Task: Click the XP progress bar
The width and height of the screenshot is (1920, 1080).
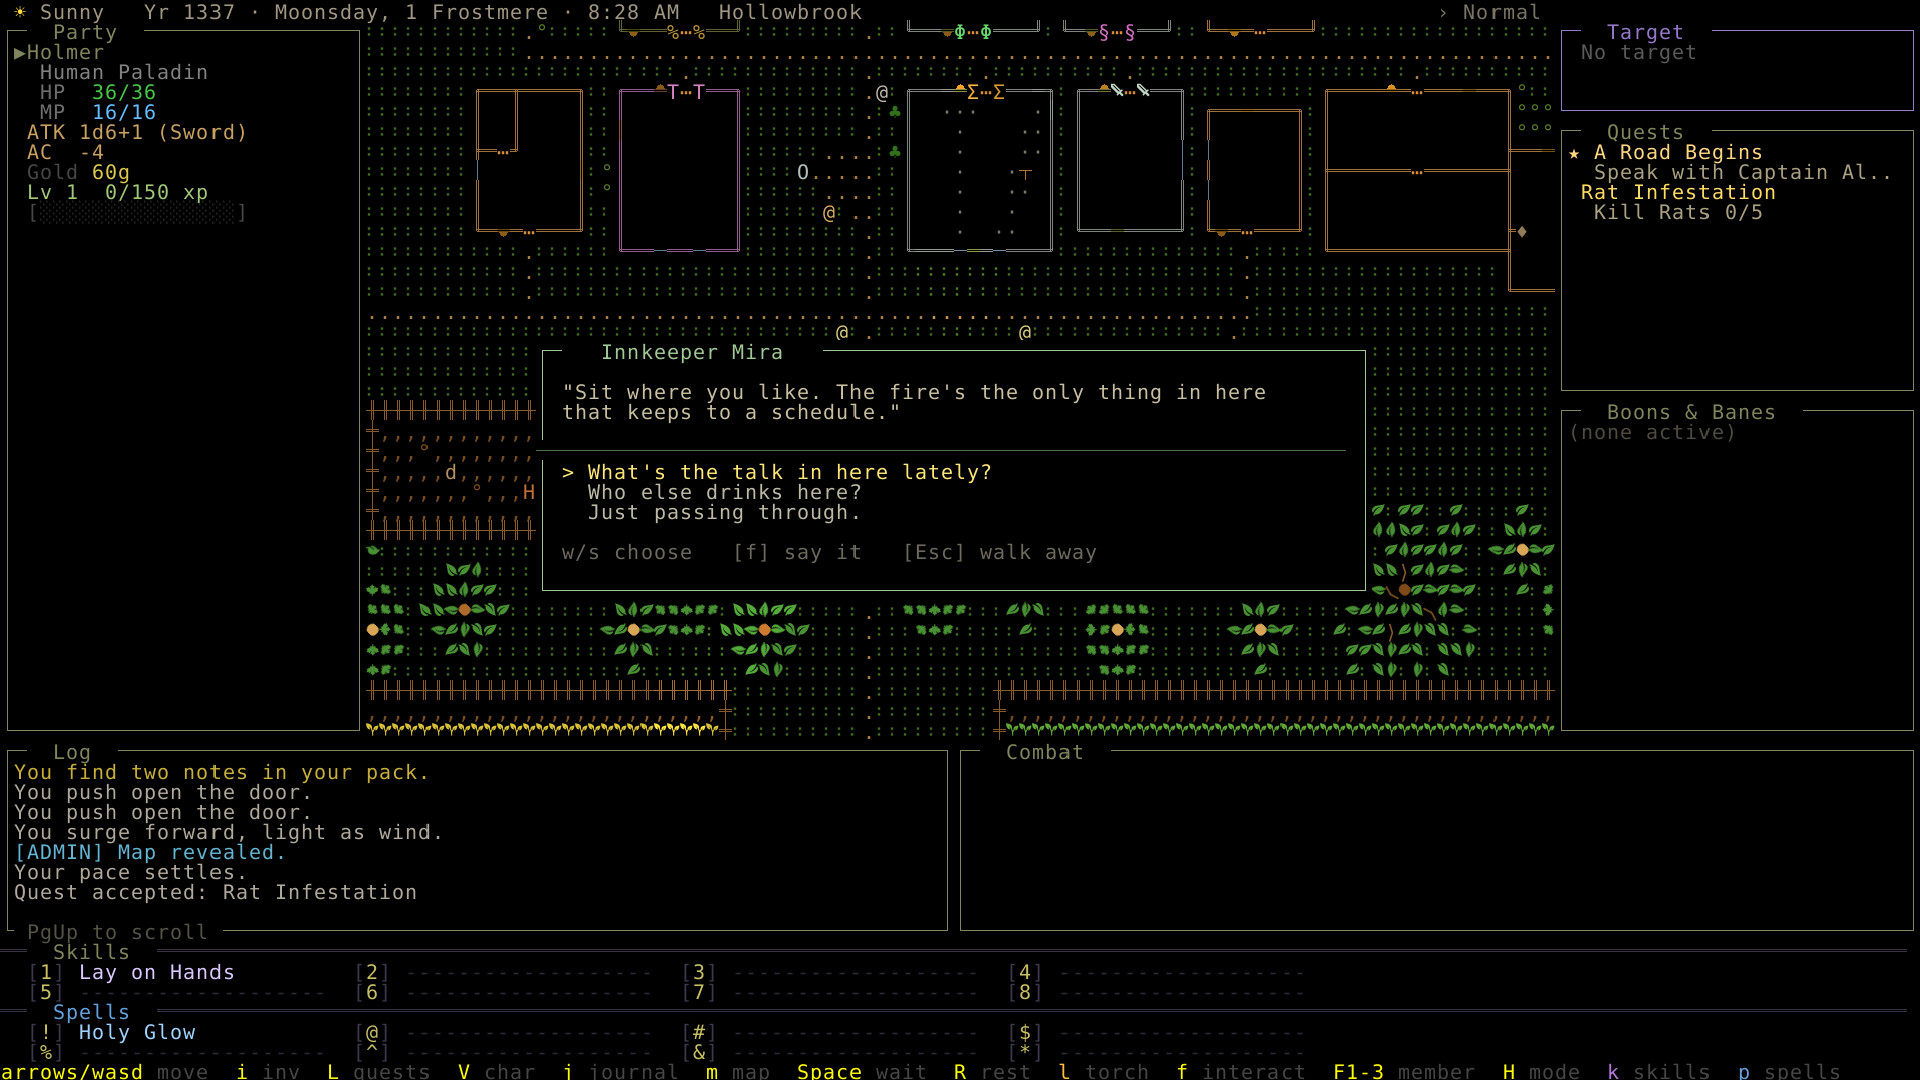Action: pyautogui.click(x=137, y=212)
